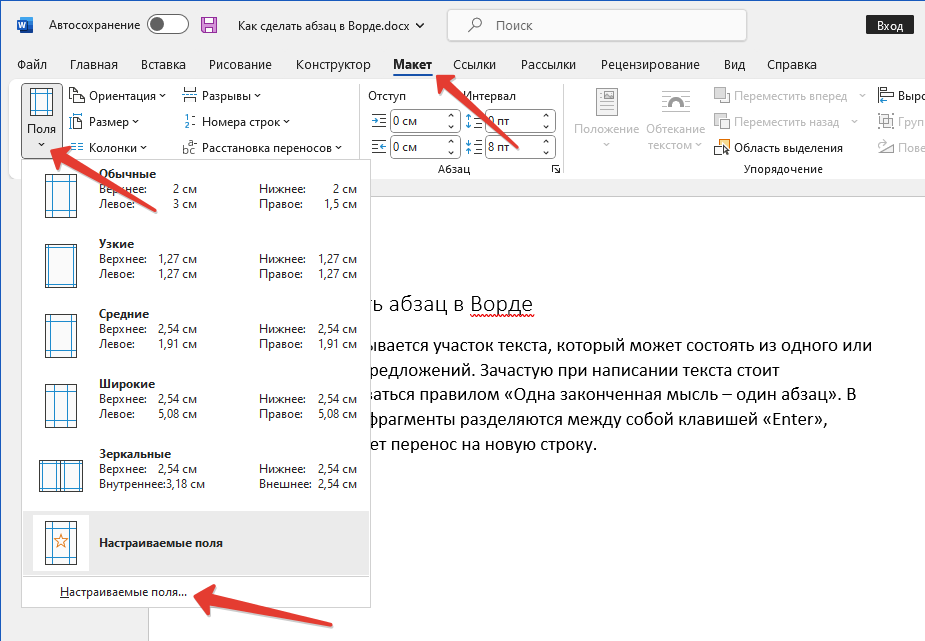Select the Узкие margins preset

click(198, 259)
